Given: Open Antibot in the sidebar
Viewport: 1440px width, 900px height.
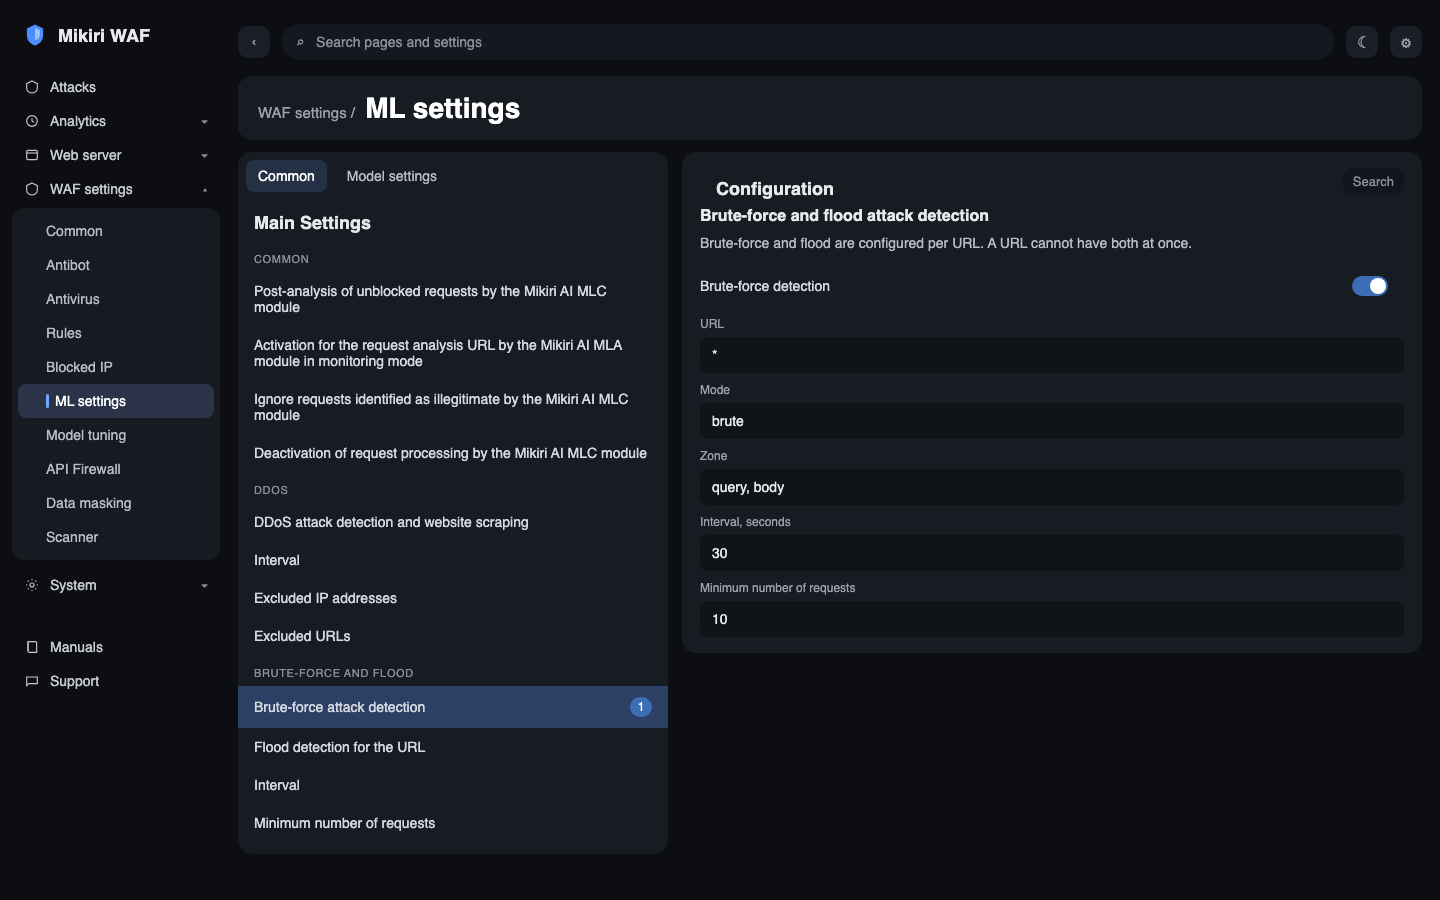Looking at the screenshot, I should (116, 265).
